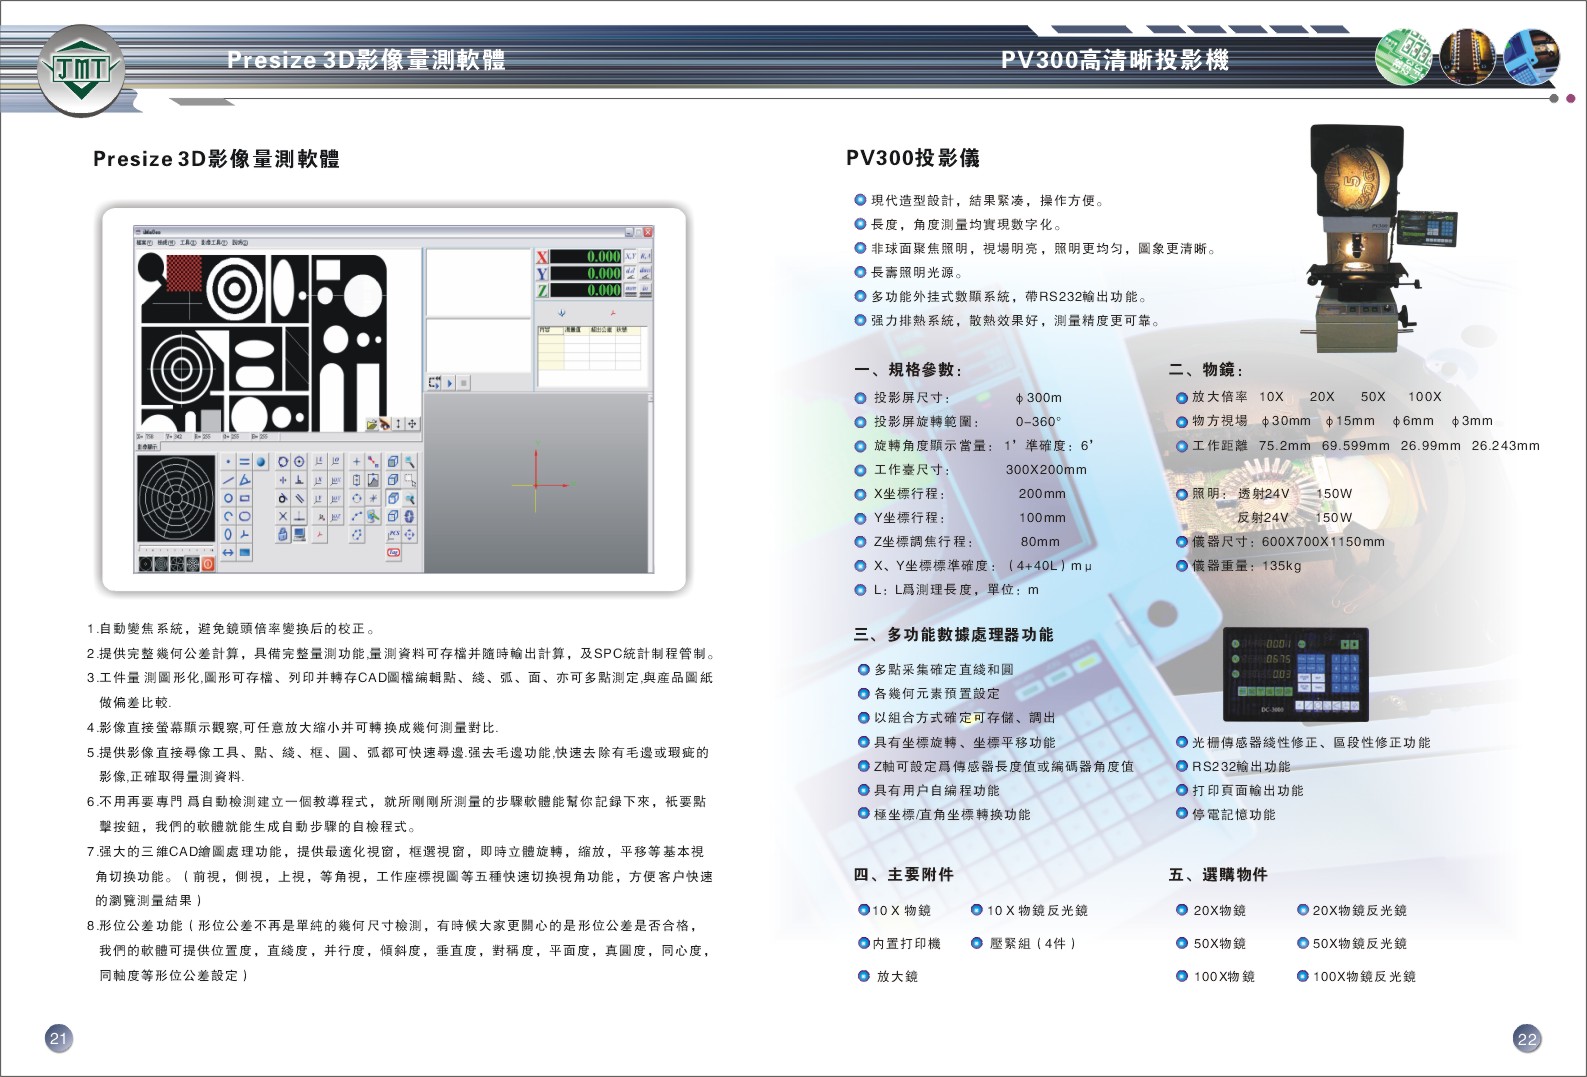Viewport: 1587px width, 1077px height.
Task: Open the third menu item in menu bar
Action: pos(187,243)
